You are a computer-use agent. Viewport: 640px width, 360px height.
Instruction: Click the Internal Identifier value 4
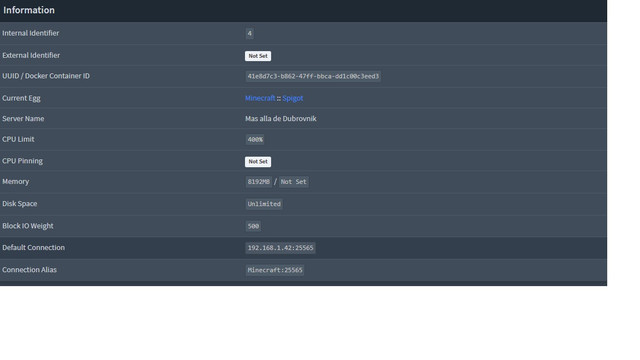tap(249, 33)
